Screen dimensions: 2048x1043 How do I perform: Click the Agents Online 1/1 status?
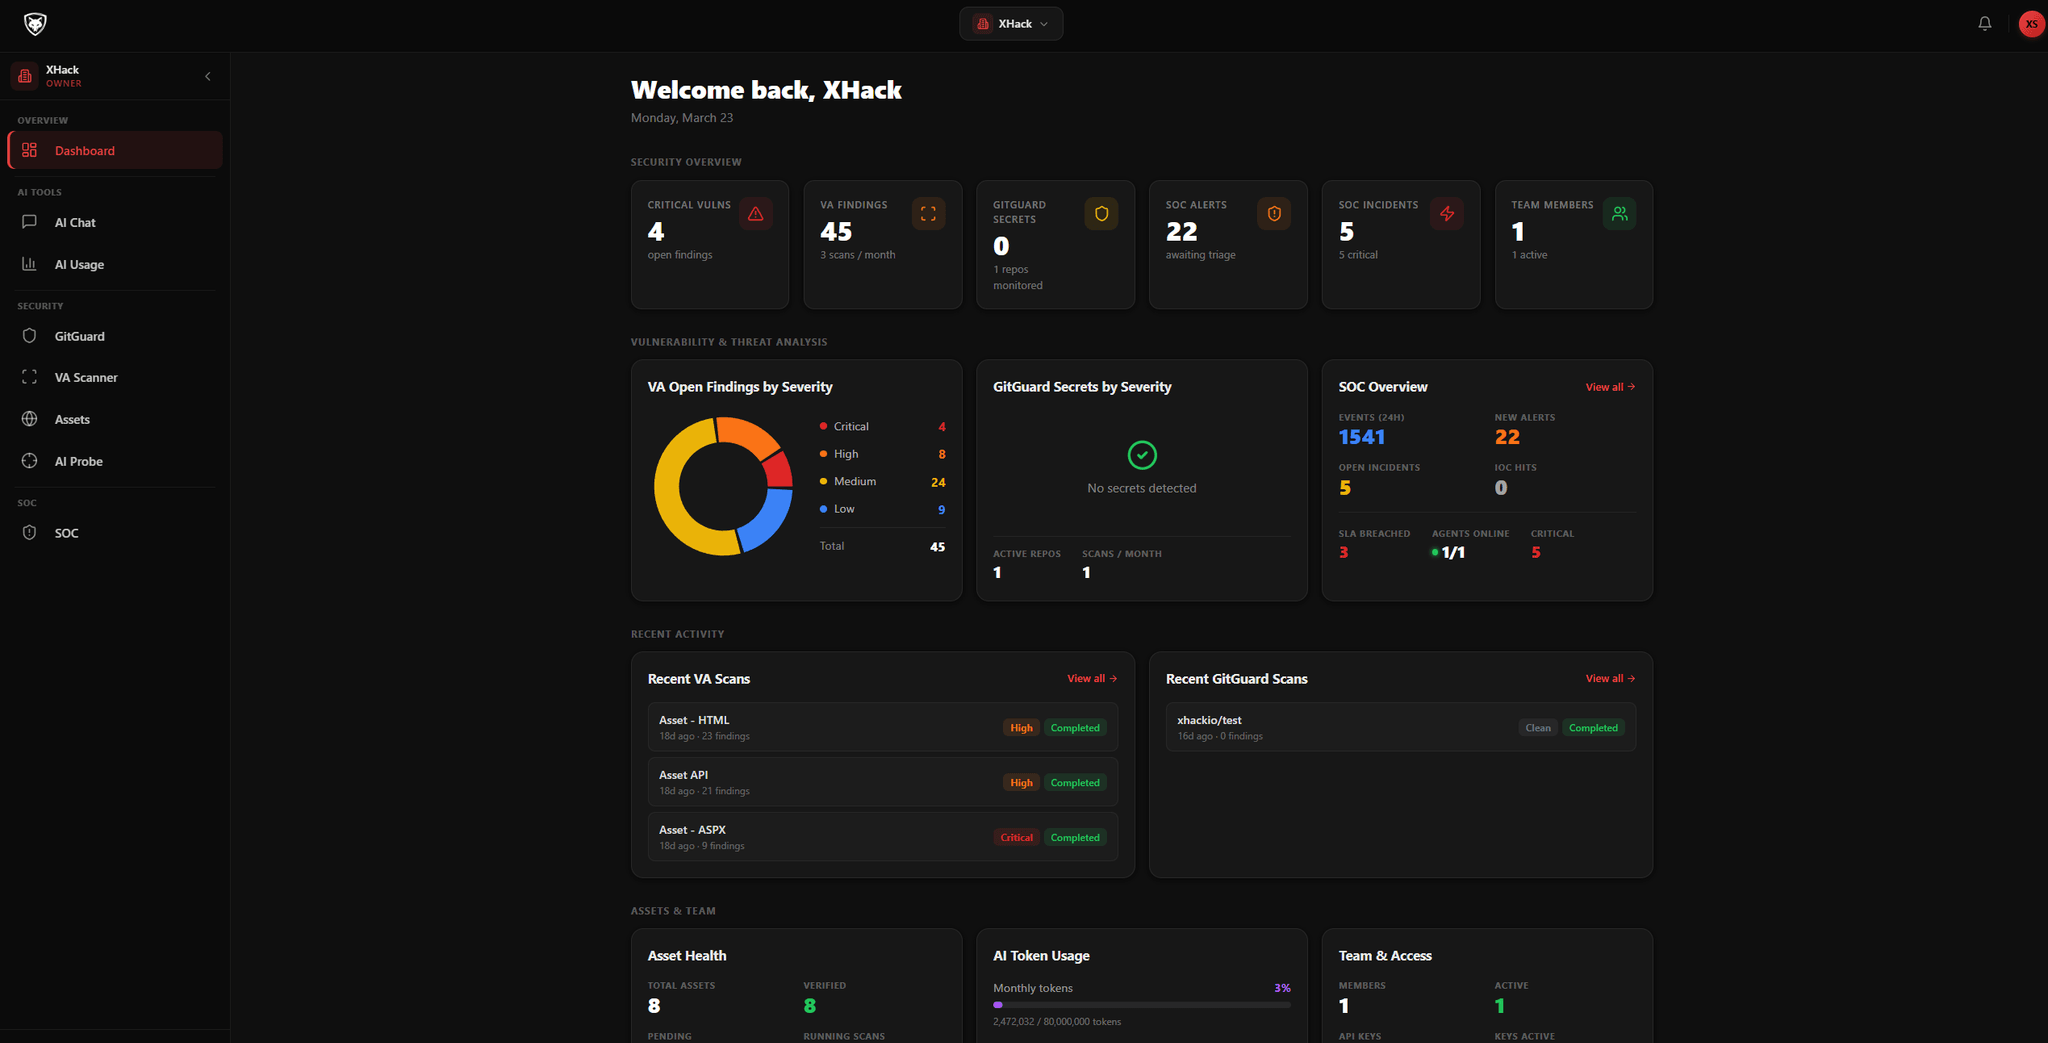tap(1448, 553)
